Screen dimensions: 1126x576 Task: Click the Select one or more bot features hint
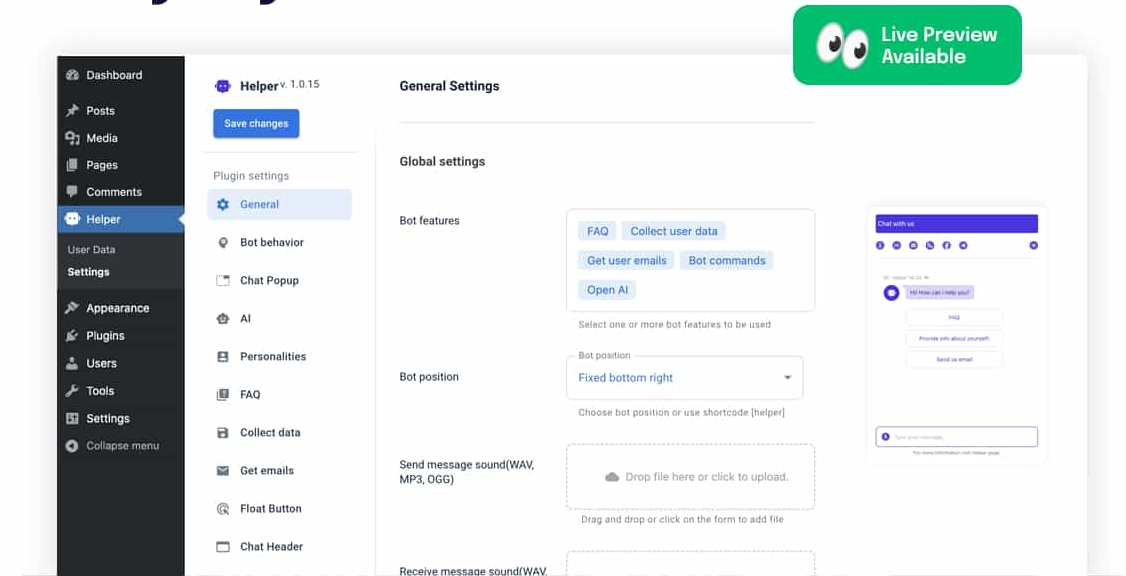pos(674,325)
